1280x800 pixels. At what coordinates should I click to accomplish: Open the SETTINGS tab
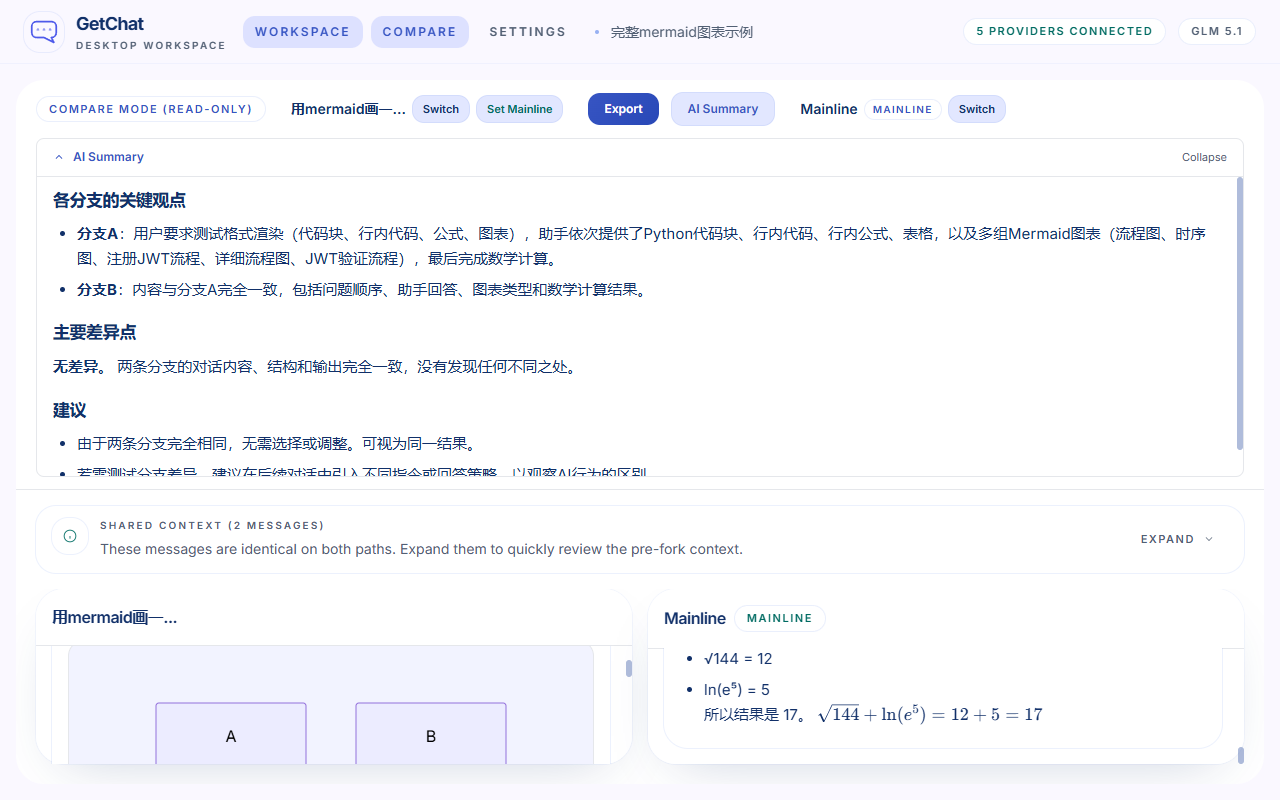(x=527, y=32)
